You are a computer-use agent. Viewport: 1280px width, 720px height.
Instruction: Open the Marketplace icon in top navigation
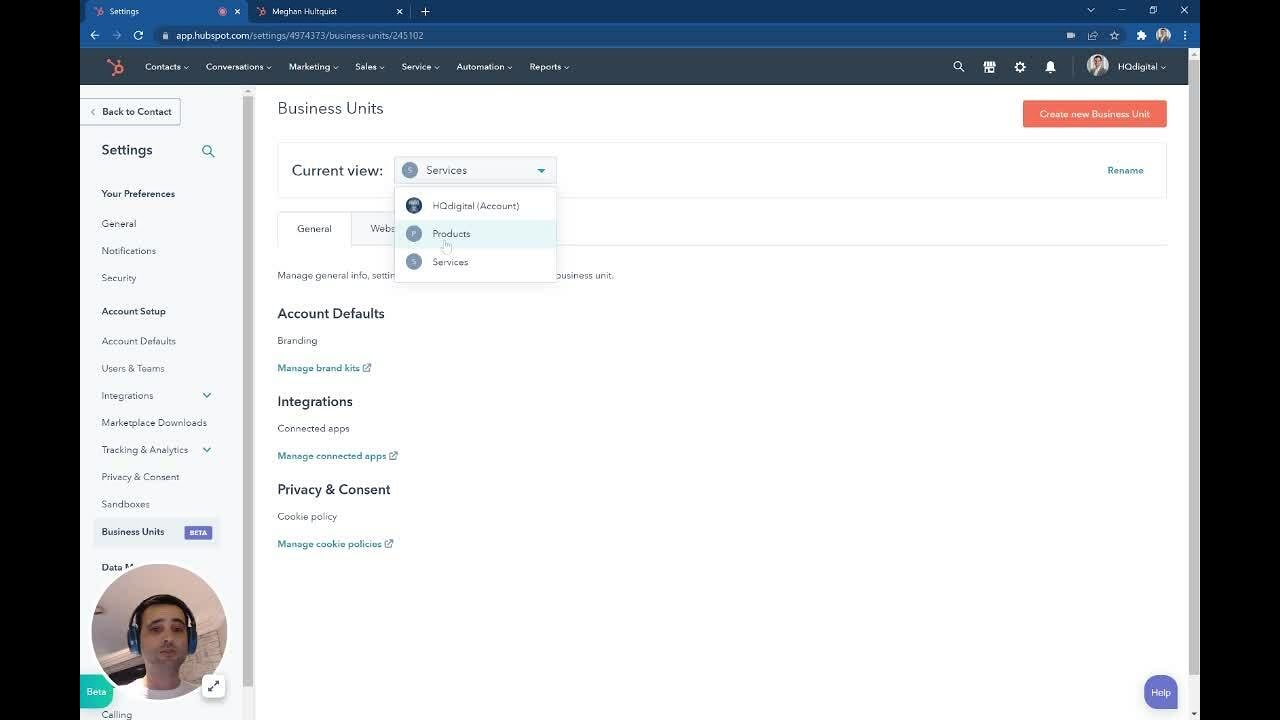tap(989, 67)
